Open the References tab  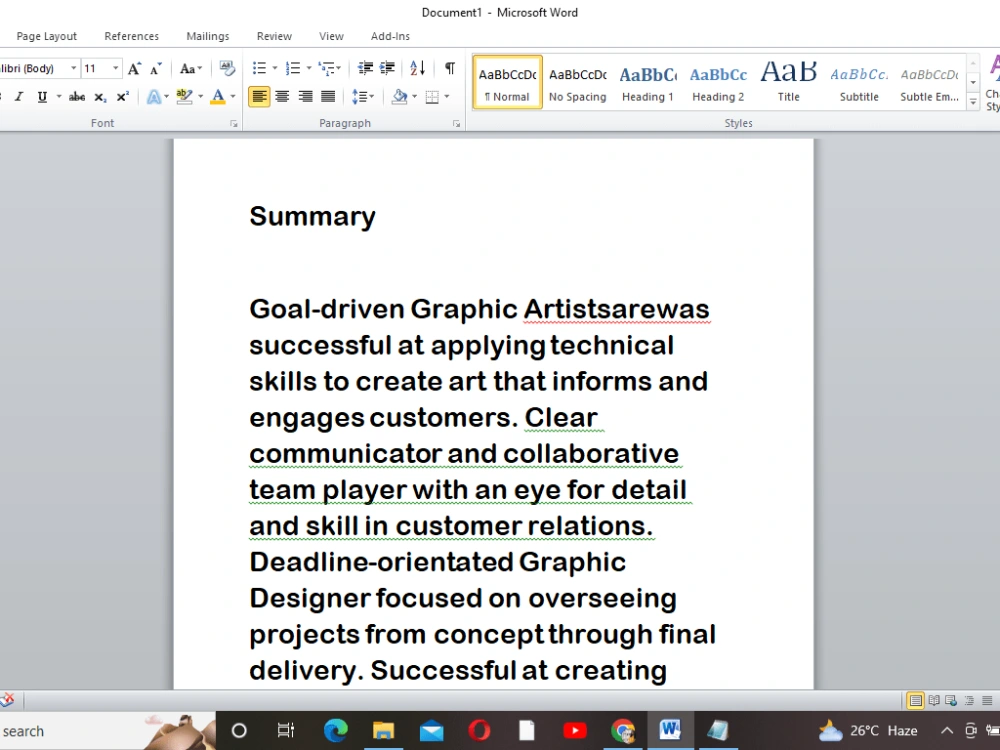131,36
